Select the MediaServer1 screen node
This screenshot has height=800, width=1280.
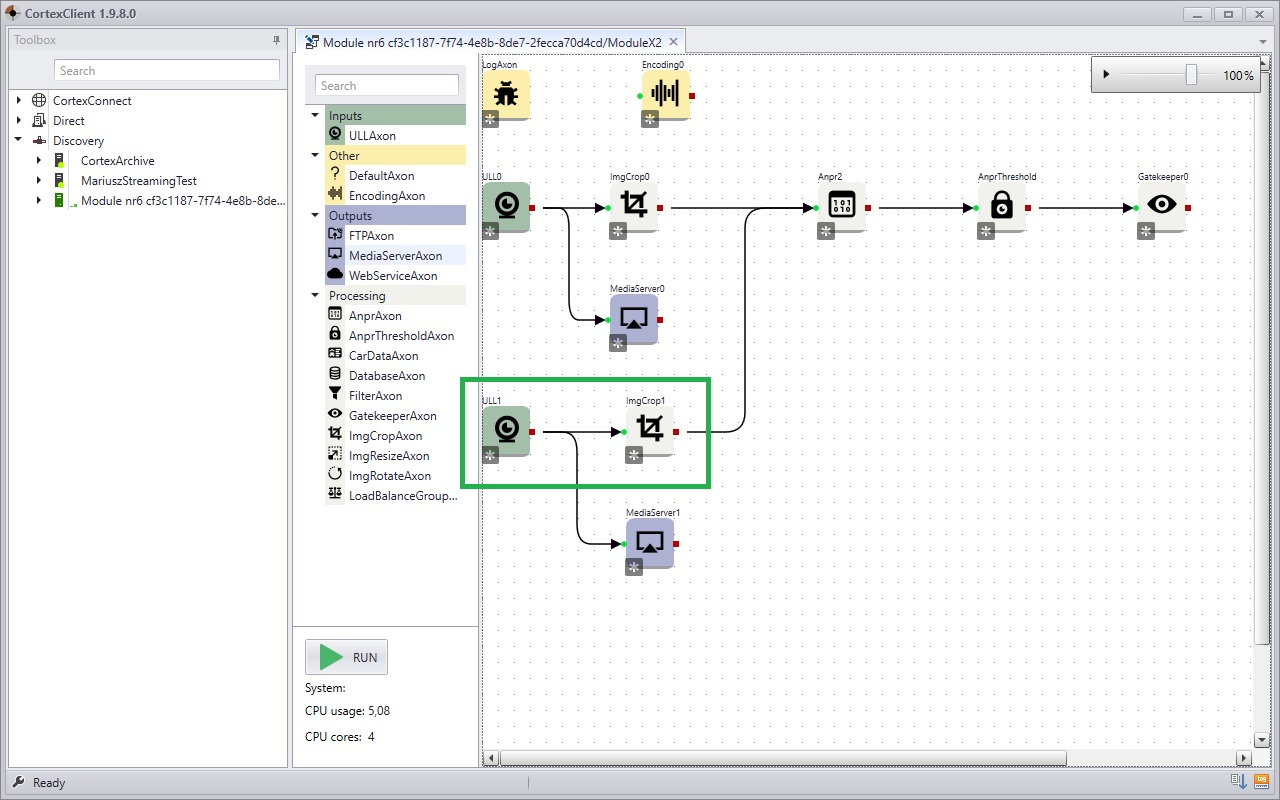tap(649, 543)
